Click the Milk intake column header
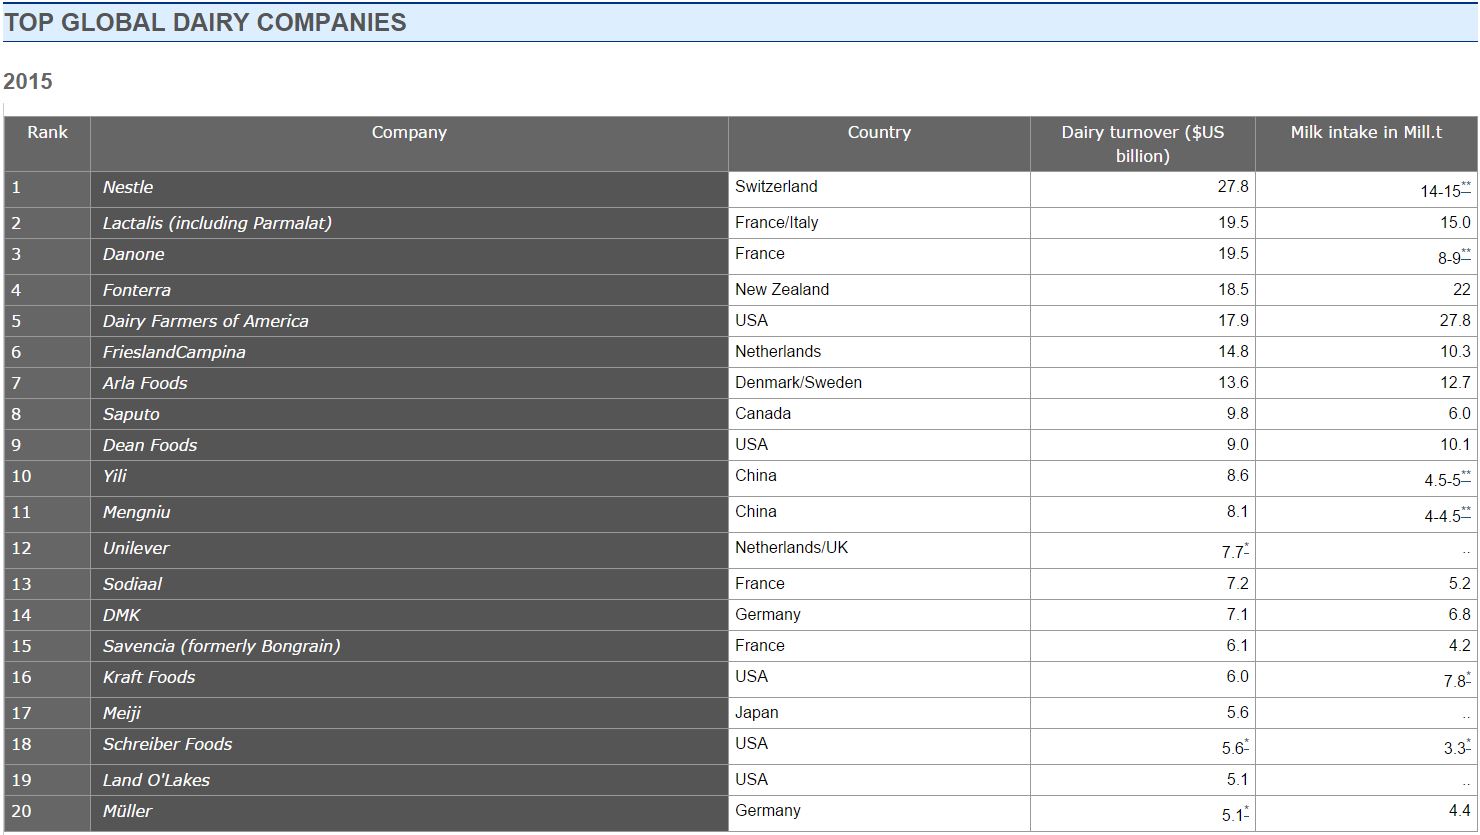Viewport: 1480px width, 835px height. 1366,144
